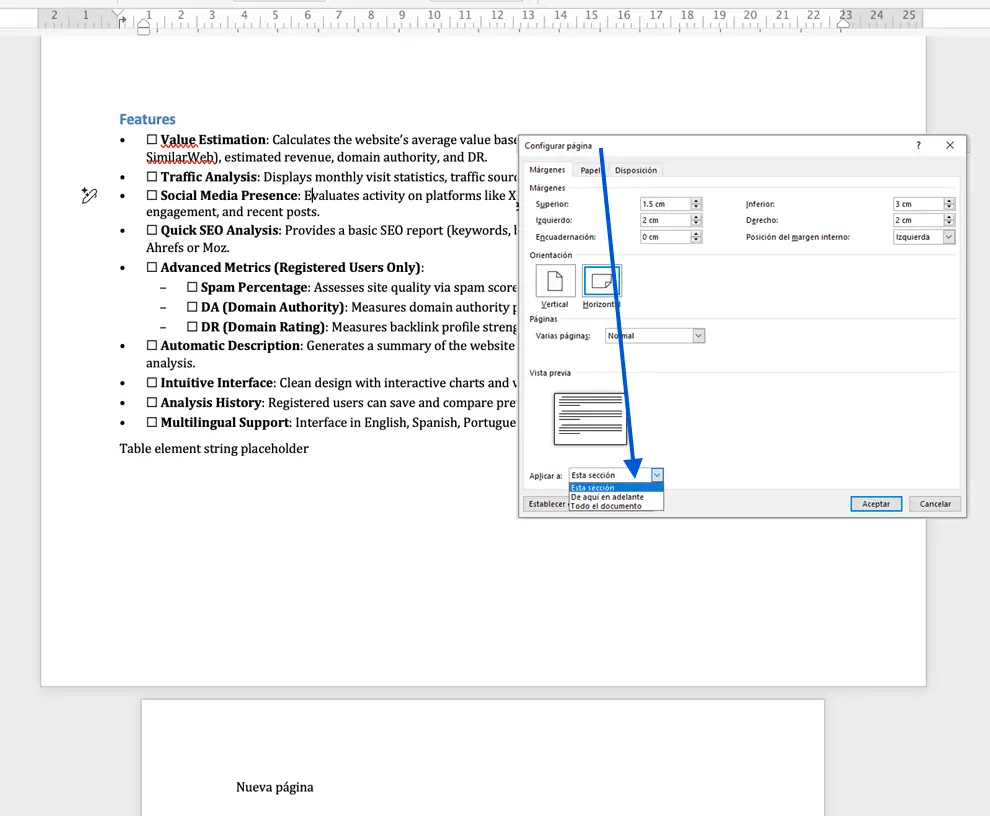The height and width of the screenshot is (816, 990).
Task: Click the first-line indent marker on ruler
Action: tap(117, 12)
